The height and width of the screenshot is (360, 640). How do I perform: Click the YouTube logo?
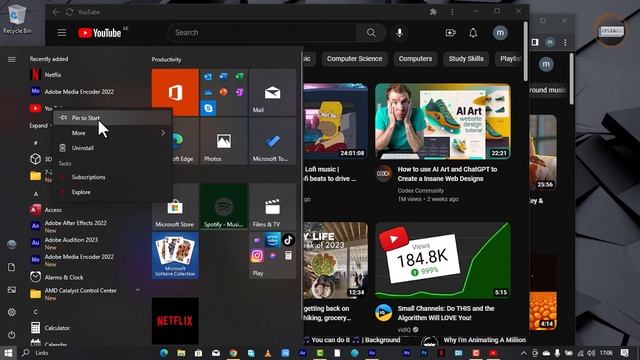pyautogui.click(x=100, y=33)
